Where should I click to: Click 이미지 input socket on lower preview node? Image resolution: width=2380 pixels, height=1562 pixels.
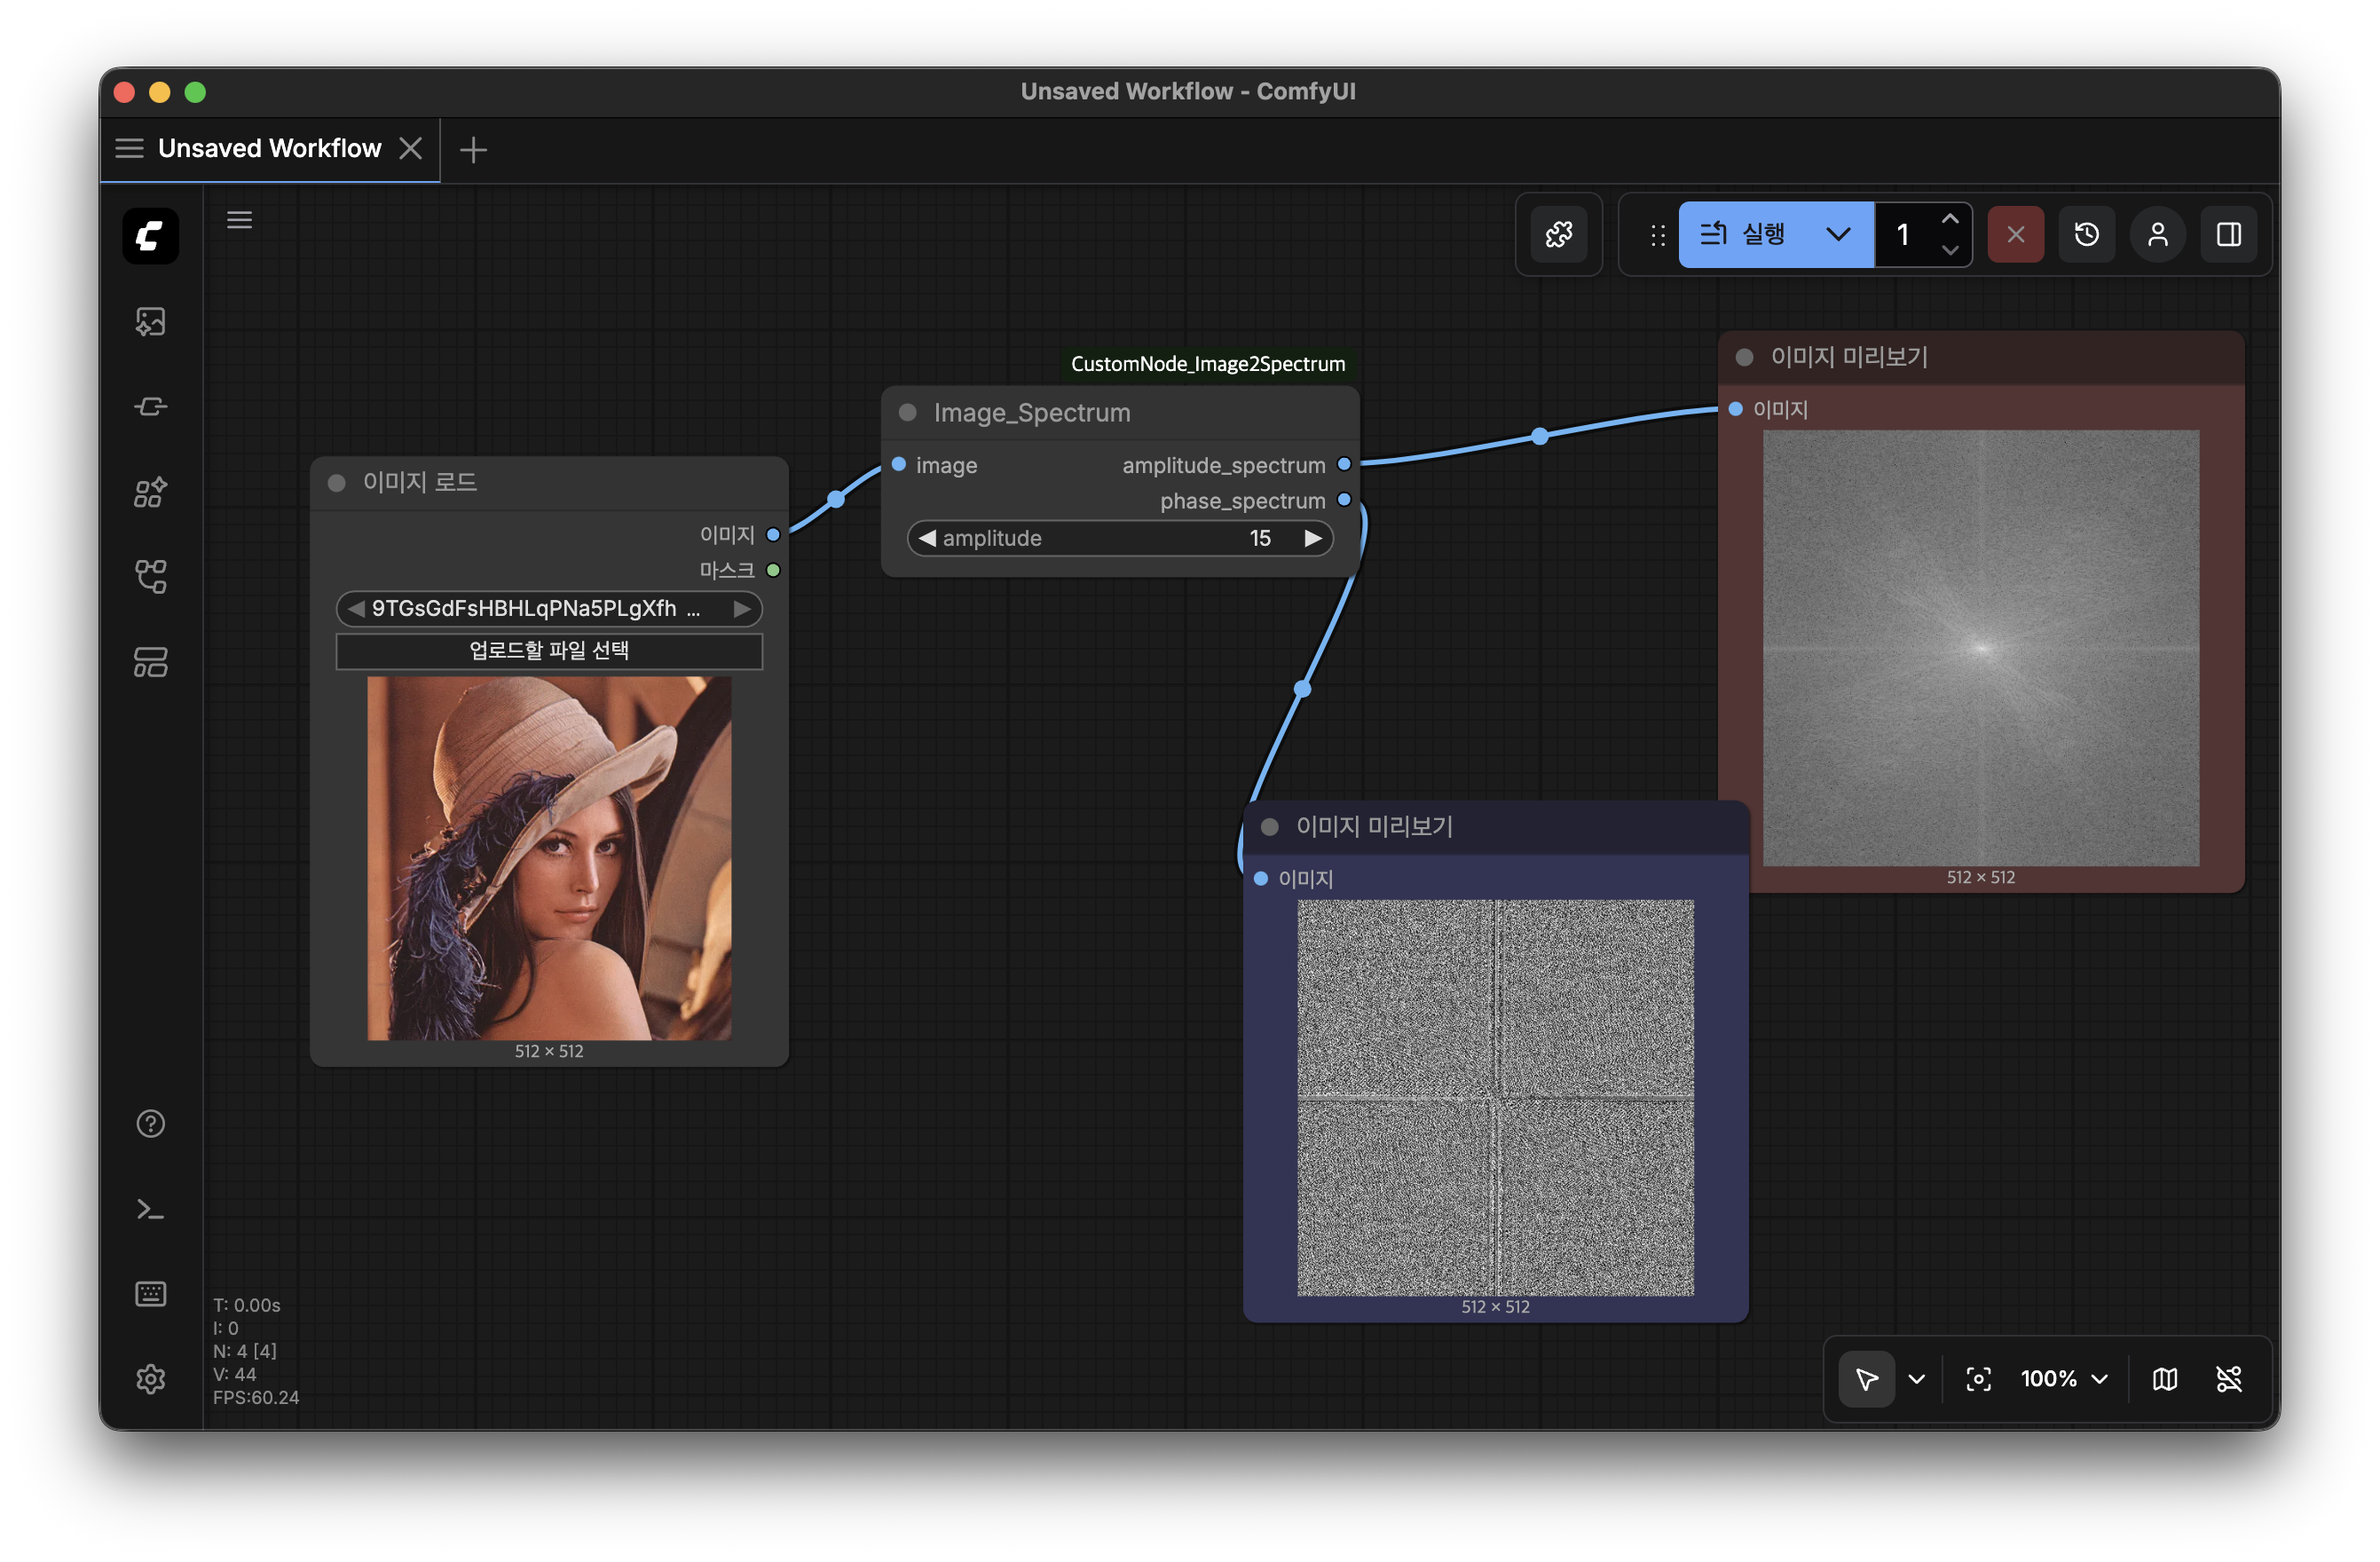1261,879
